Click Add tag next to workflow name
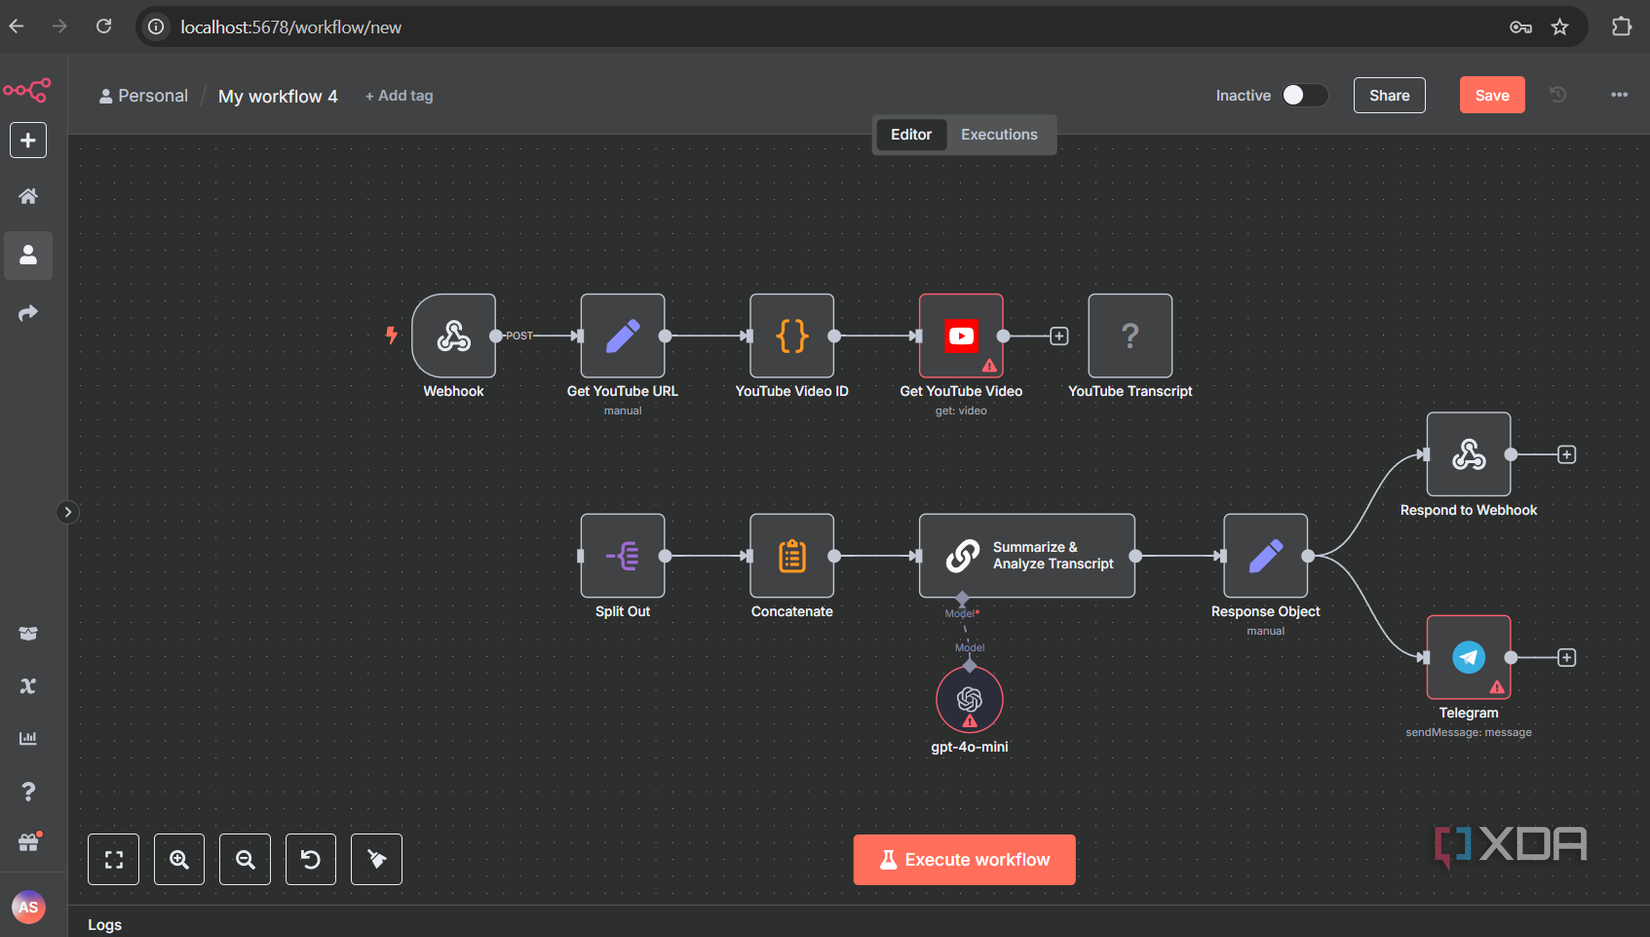This screenshot has width=1650, height=937. (398, 95)
